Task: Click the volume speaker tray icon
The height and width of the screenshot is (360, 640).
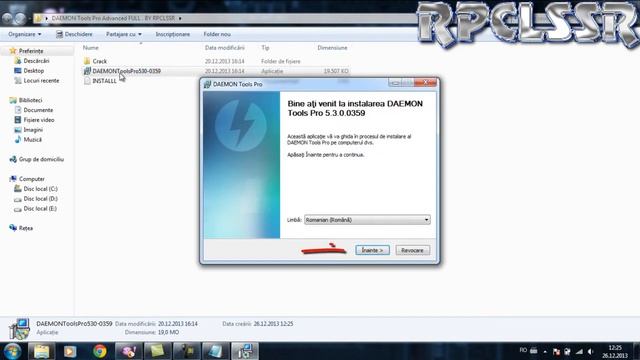Action: pyautogui.click(x=591, y=351)
